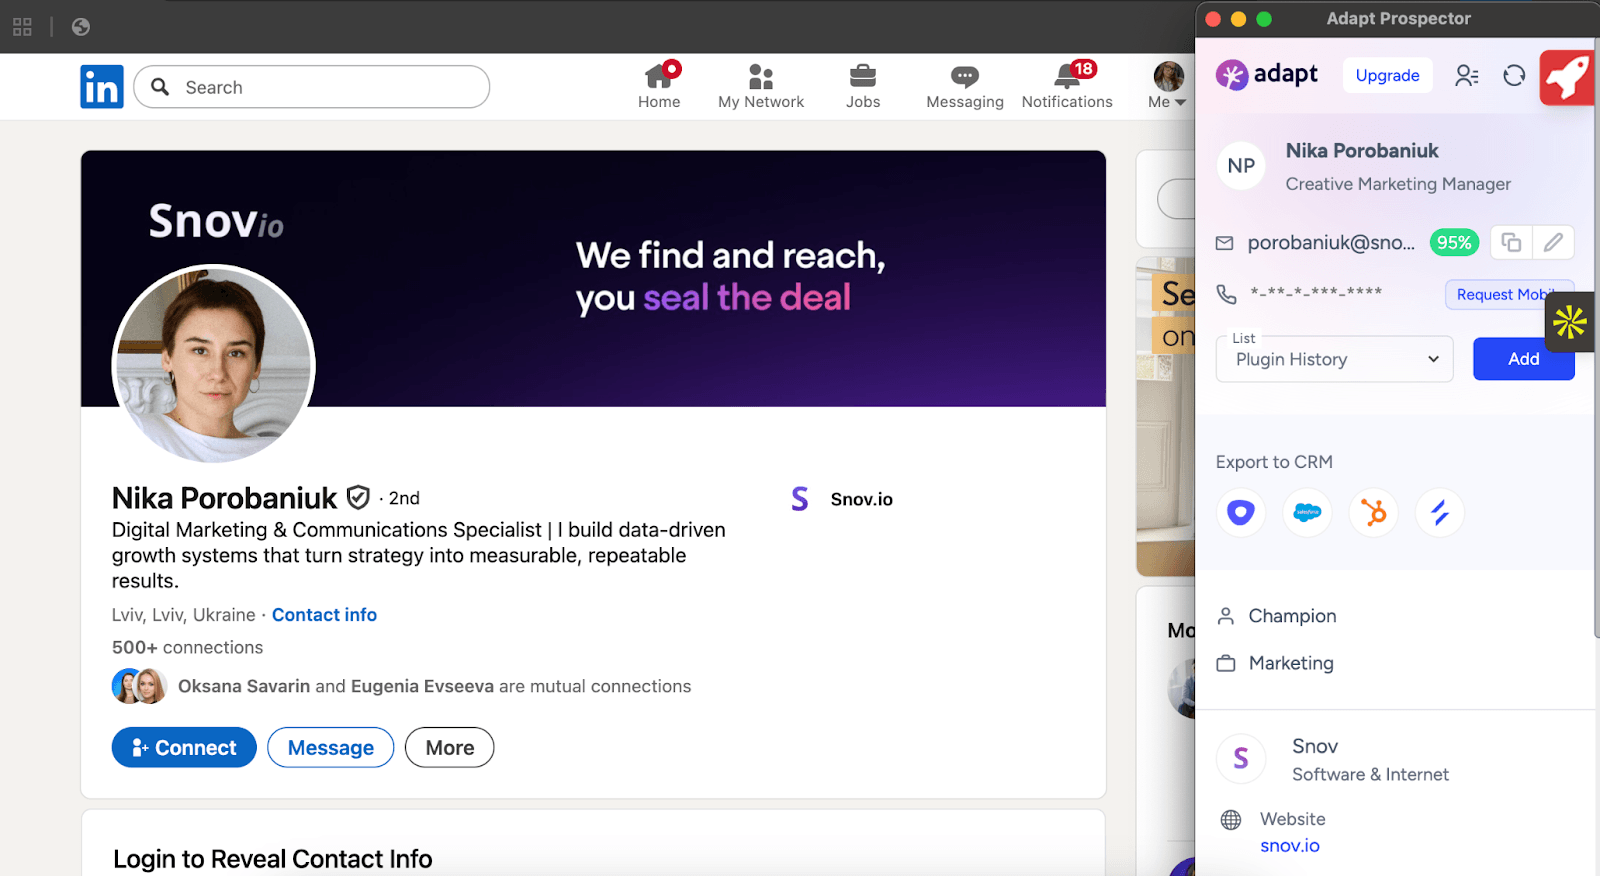The image size is (1600, 876).
Task: Click the LinkedIn logo icon
Action: click(x=102, y=87)
